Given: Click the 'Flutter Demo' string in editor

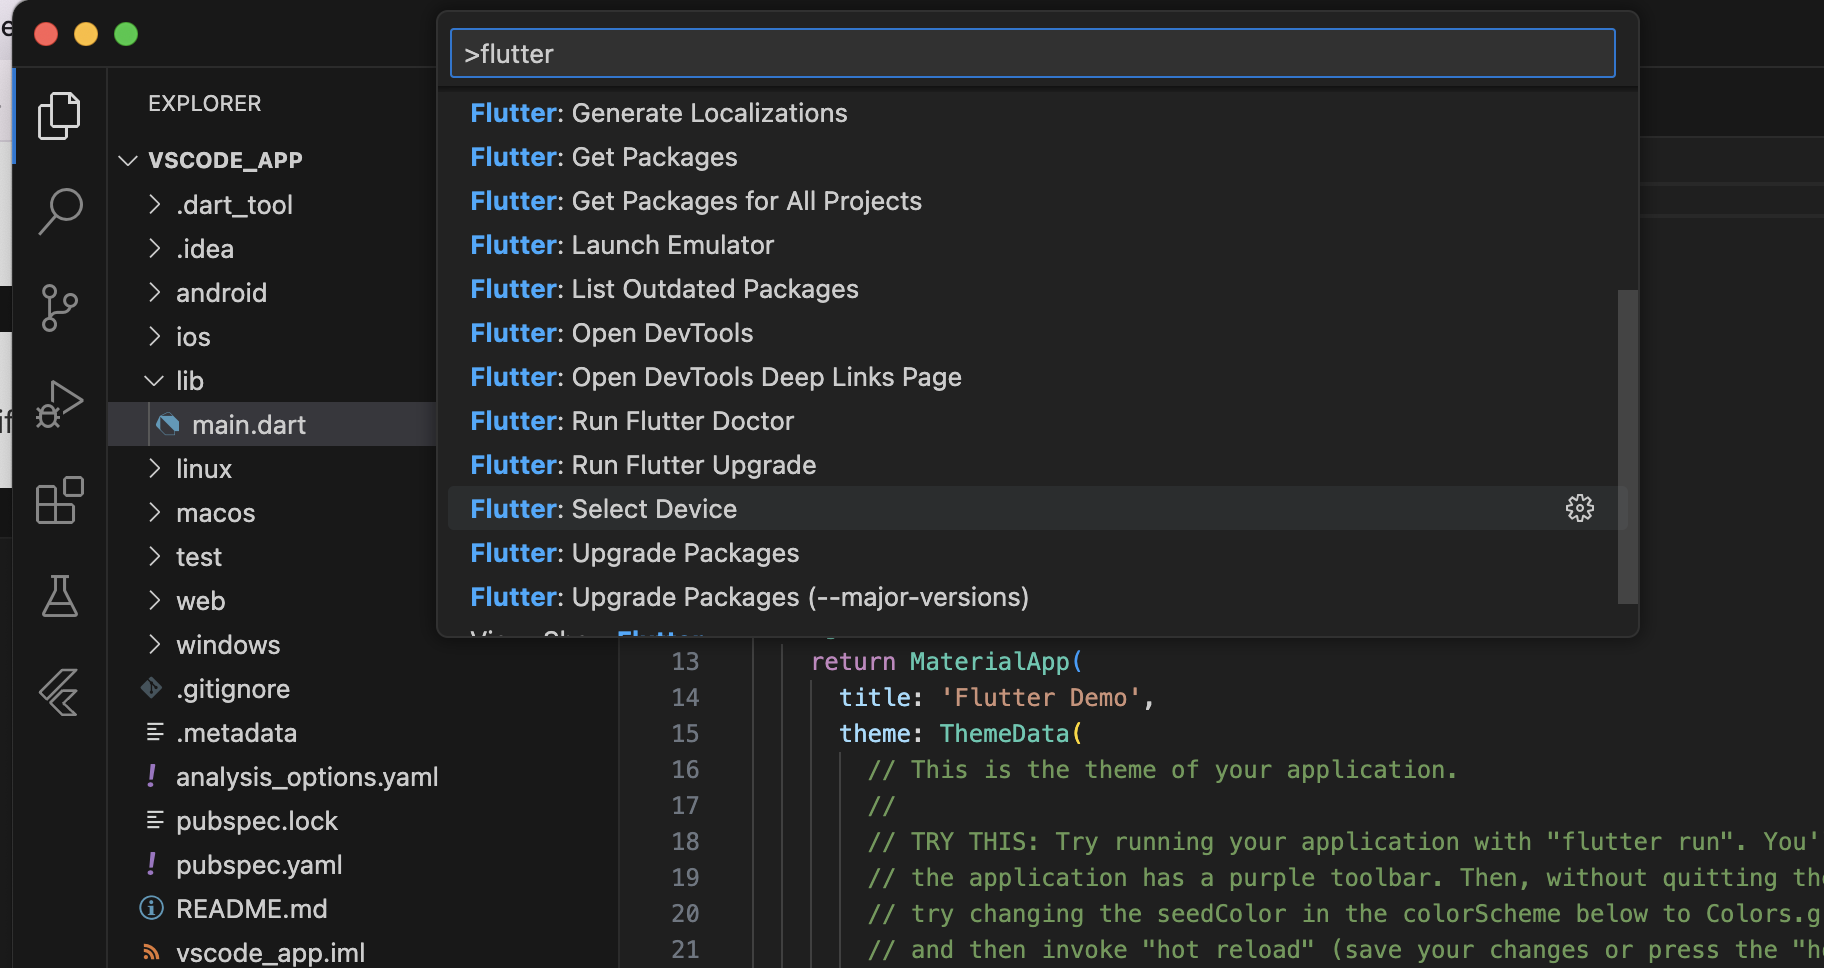Looking at the screenshot, I should 1040,698.
